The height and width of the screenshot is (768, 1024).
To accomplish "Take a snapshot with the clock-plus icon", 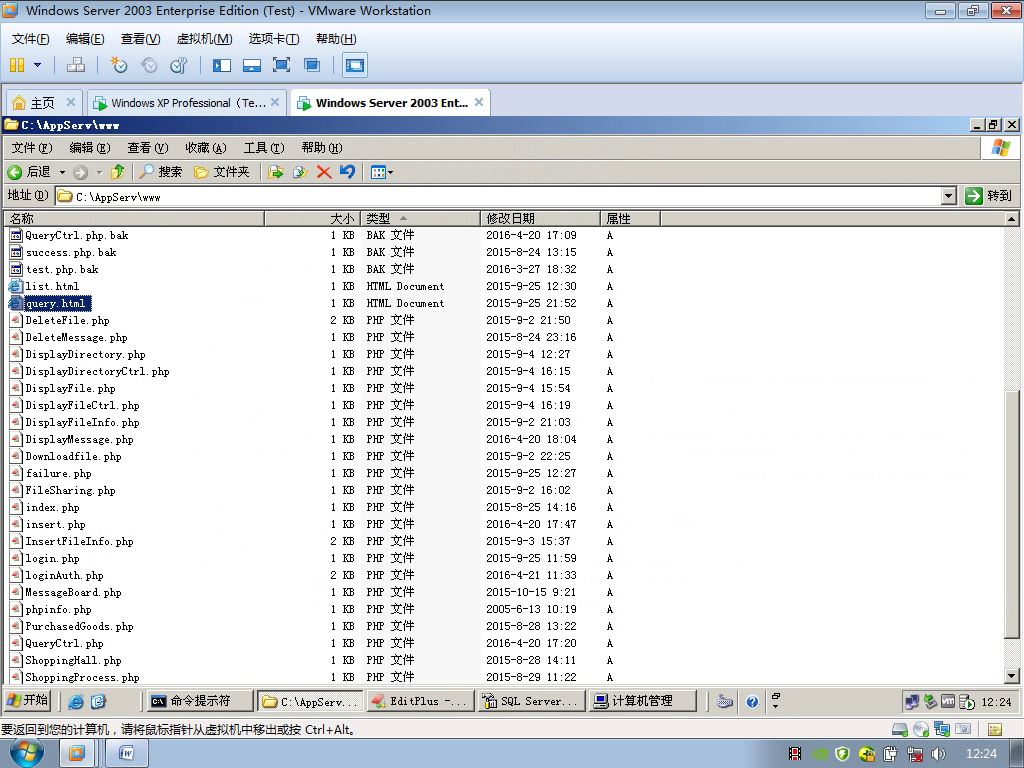I will tap(119, 65).
